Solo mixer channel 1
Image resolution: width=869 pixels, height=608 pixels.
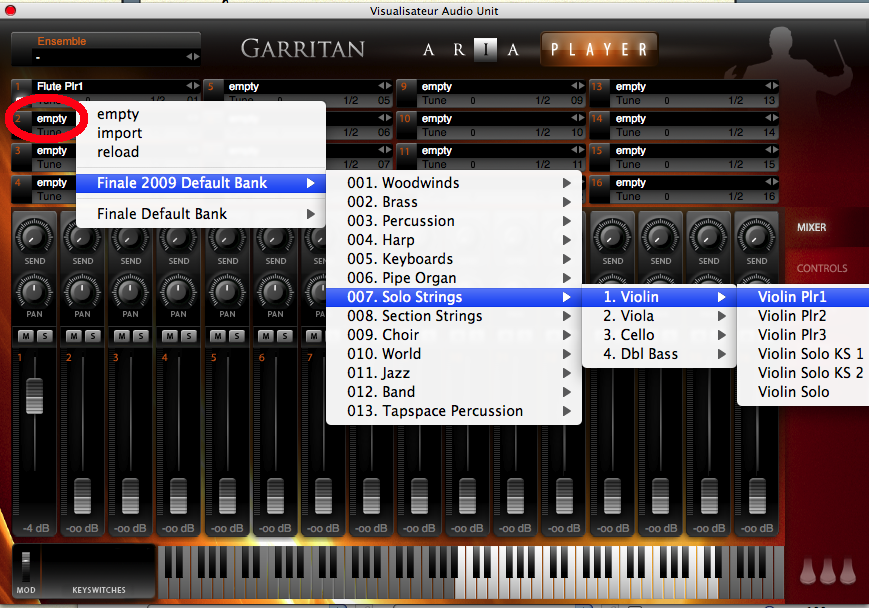(x=43, y=336)
